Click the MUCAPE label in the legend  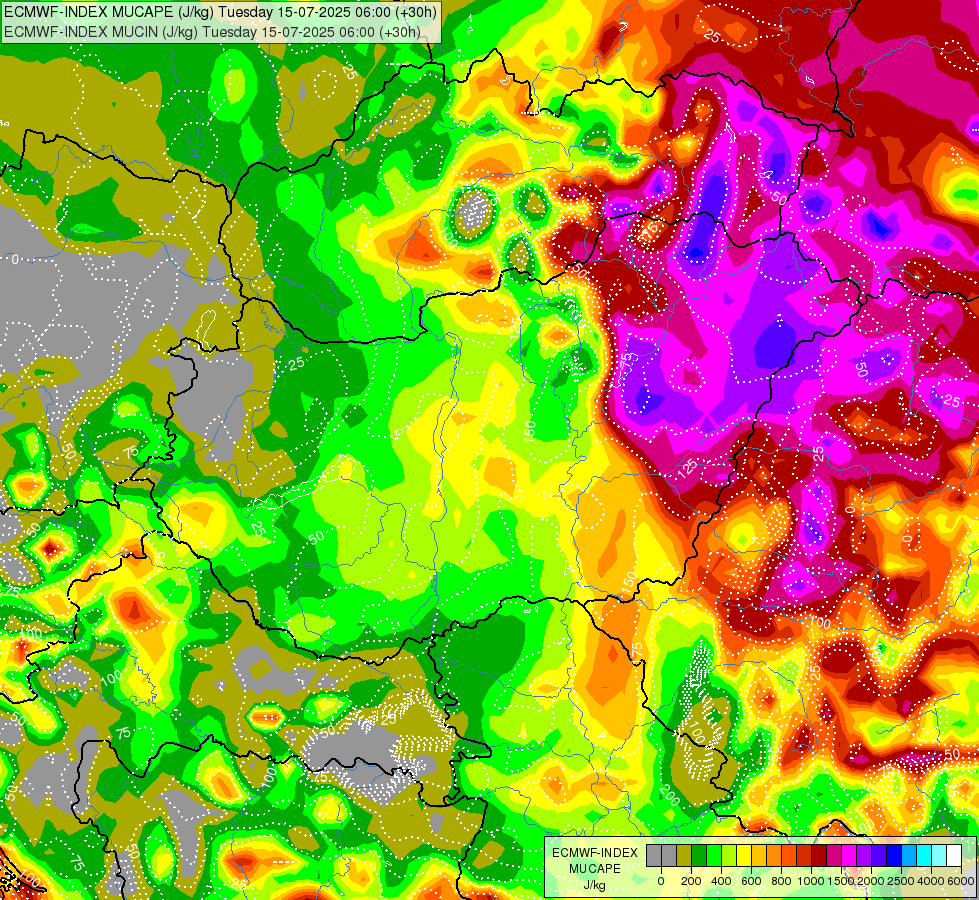tap(595, 869)
